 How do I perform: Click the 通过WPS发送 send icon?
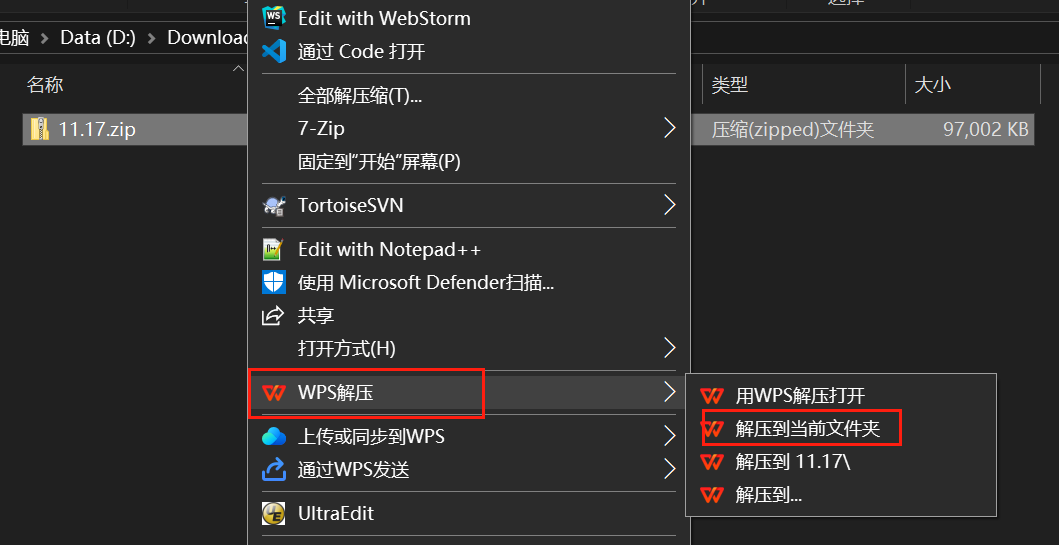pos(274,469)
